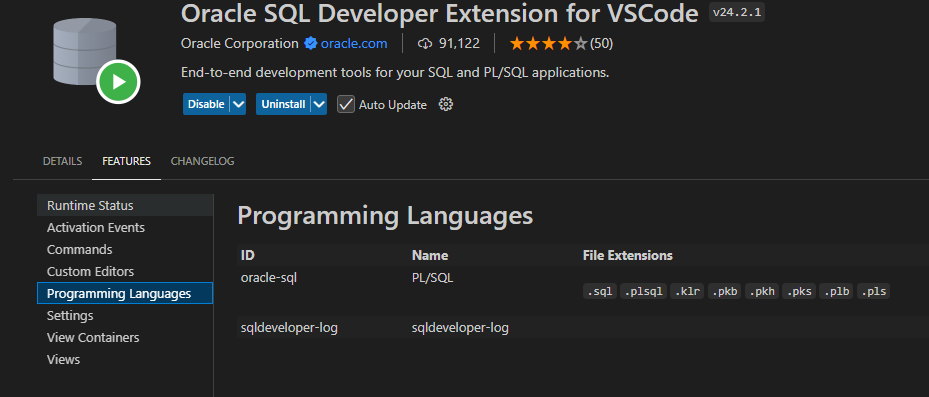Click the Disable button

206,104
